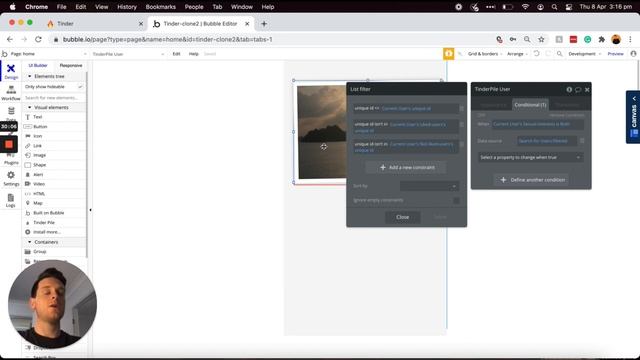Open the comments icon in TinderPile User panel
640x360 pixels.
pos(578,89)
